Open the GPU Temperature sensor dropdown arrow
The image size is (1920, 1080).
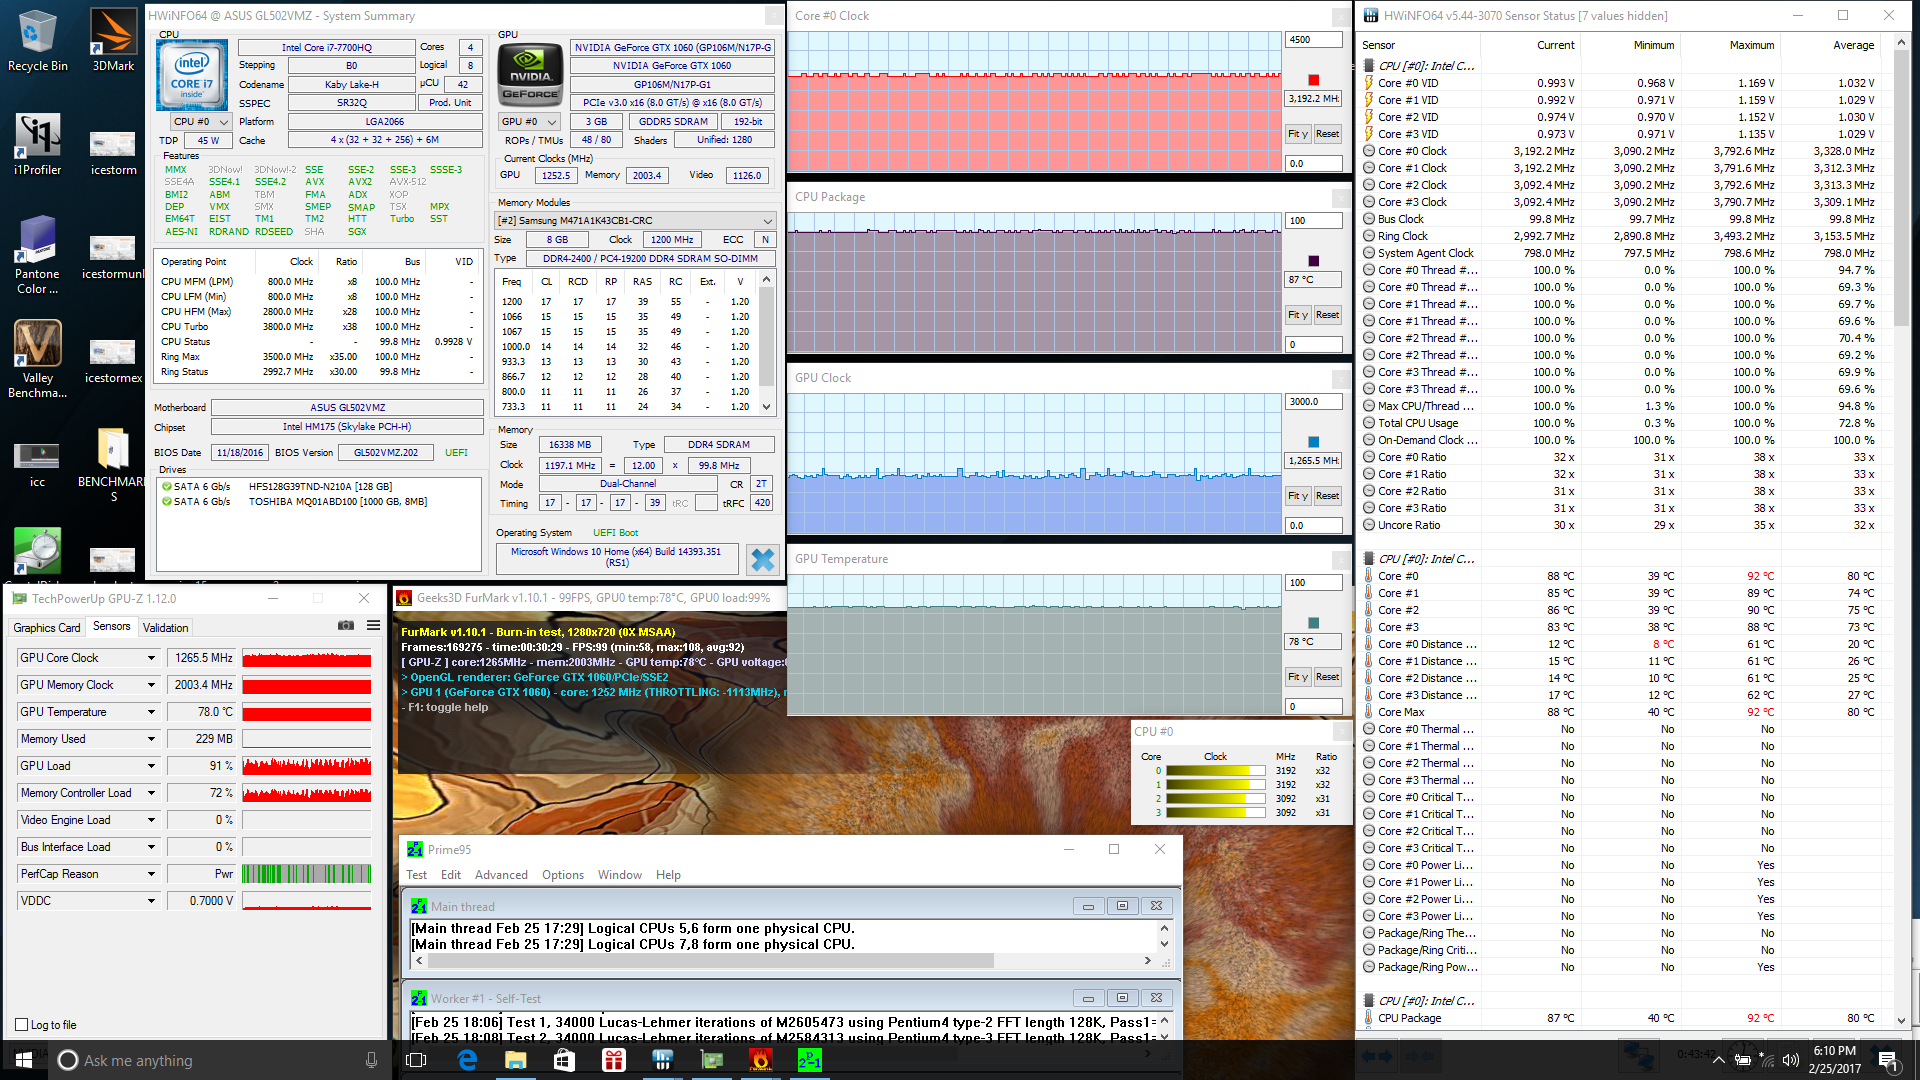pos(151,712)
